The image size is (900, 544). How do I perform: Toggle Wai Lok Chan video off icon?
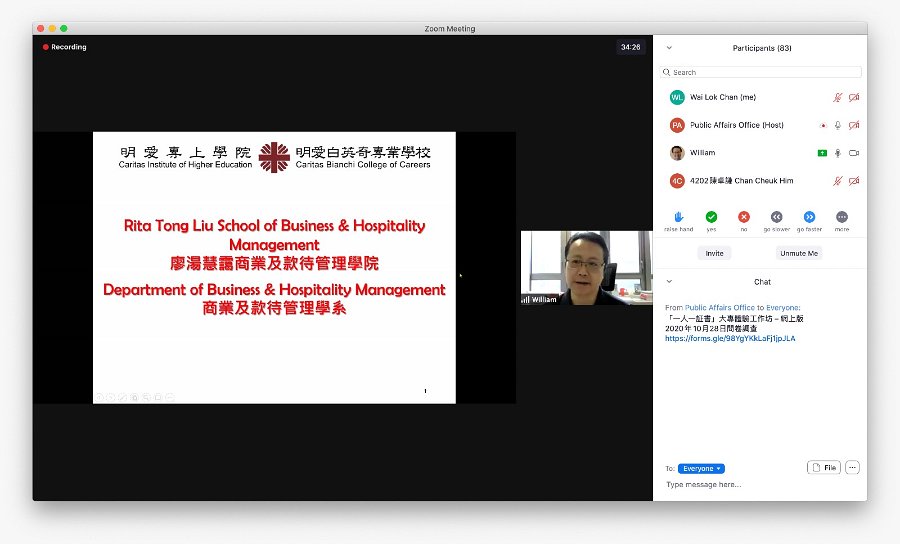click(x=854, y=98)
